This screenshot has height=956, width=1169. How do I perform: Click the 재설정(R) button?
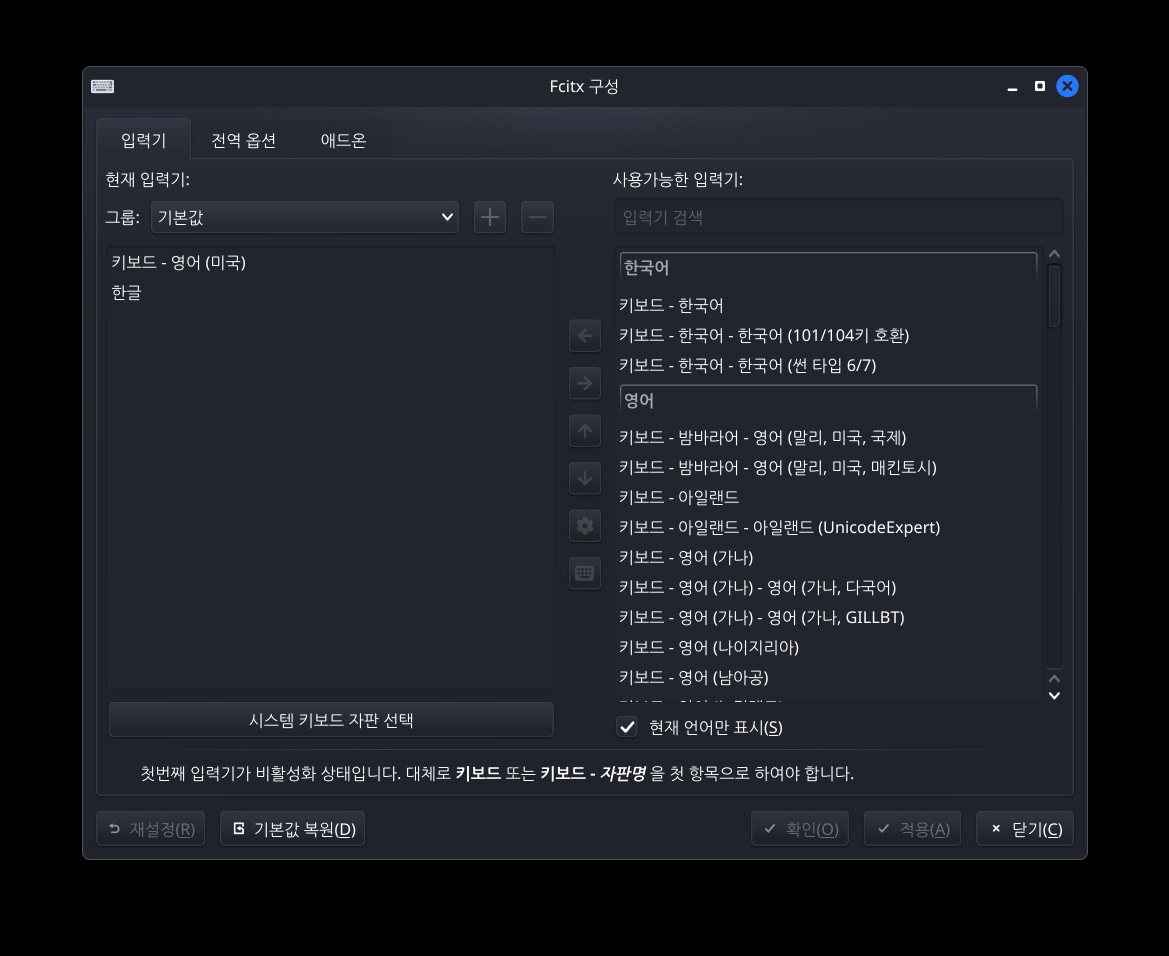[x=151, y=829]
